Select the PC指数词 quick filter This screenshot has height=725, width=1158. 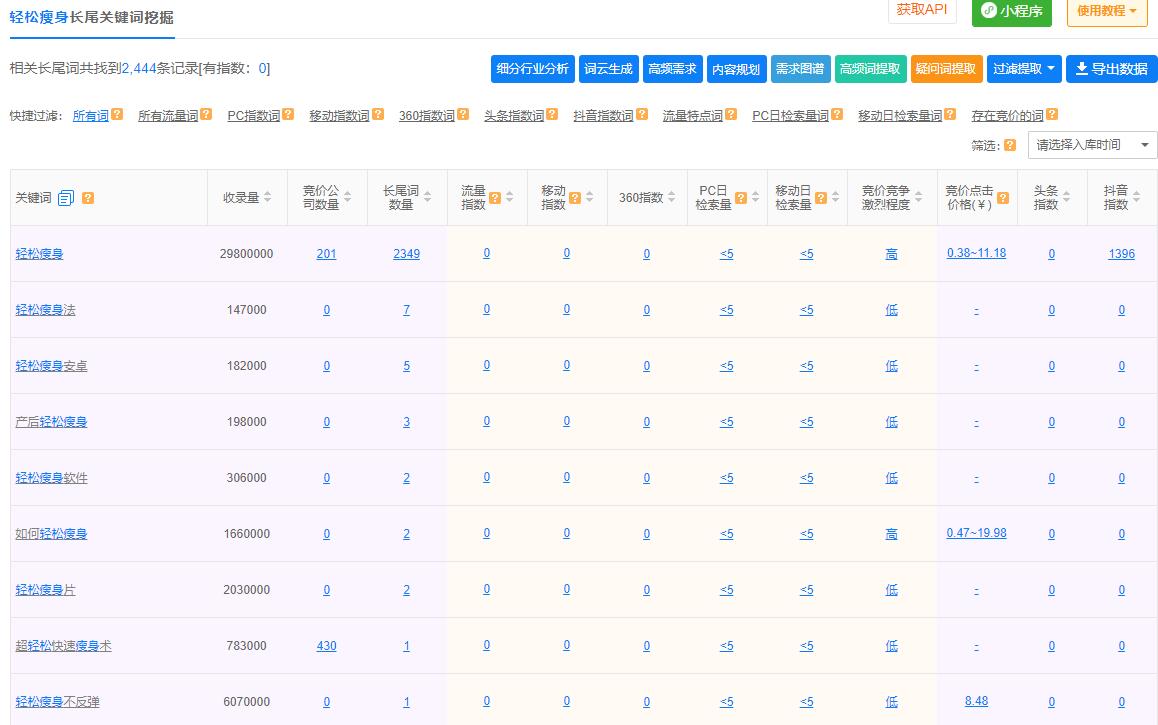pyautogui.click(x=253, y=116)
